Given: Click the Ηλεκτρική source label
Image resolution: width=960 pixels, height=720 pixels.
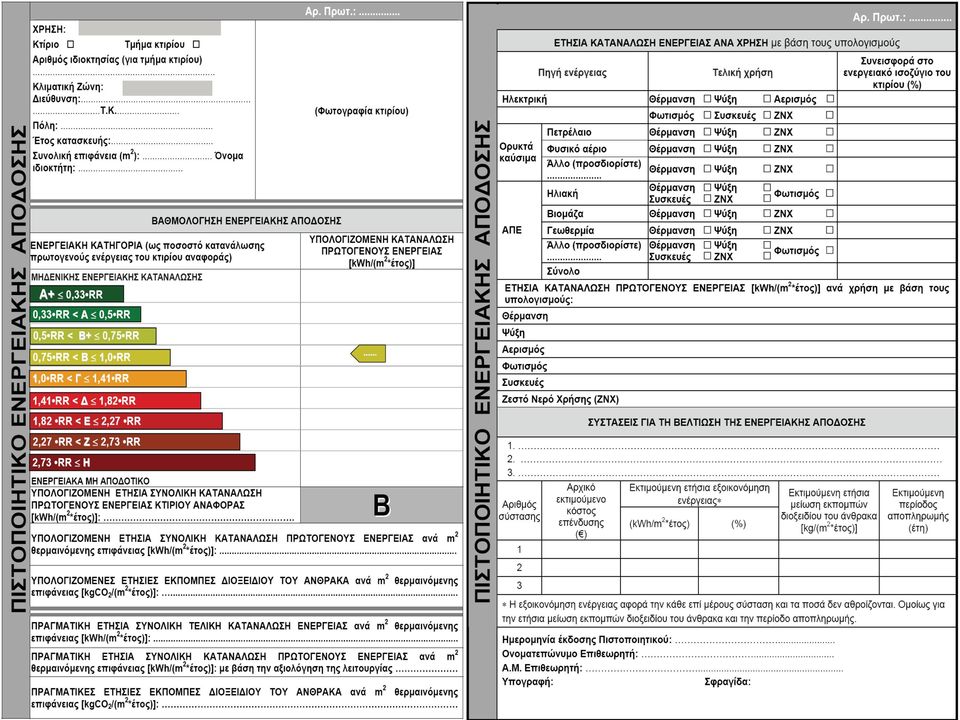Looking at the screenshot, I should 524,99.
